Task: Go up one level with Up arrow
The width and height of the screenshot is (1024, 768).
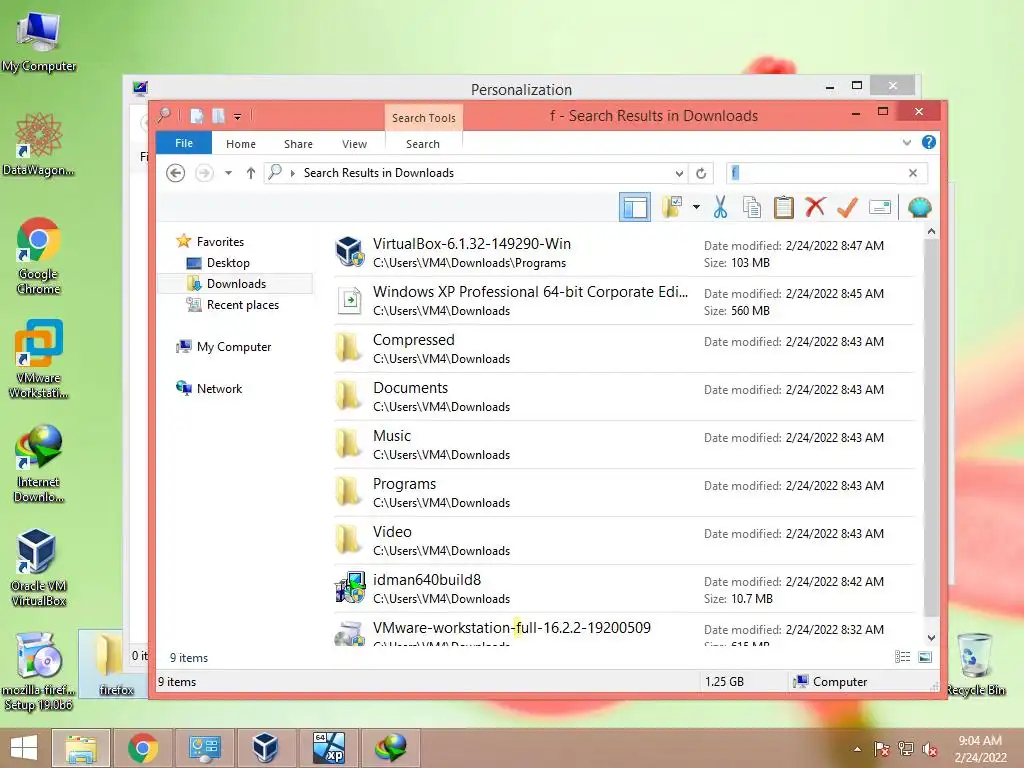Action: (251, 173)
